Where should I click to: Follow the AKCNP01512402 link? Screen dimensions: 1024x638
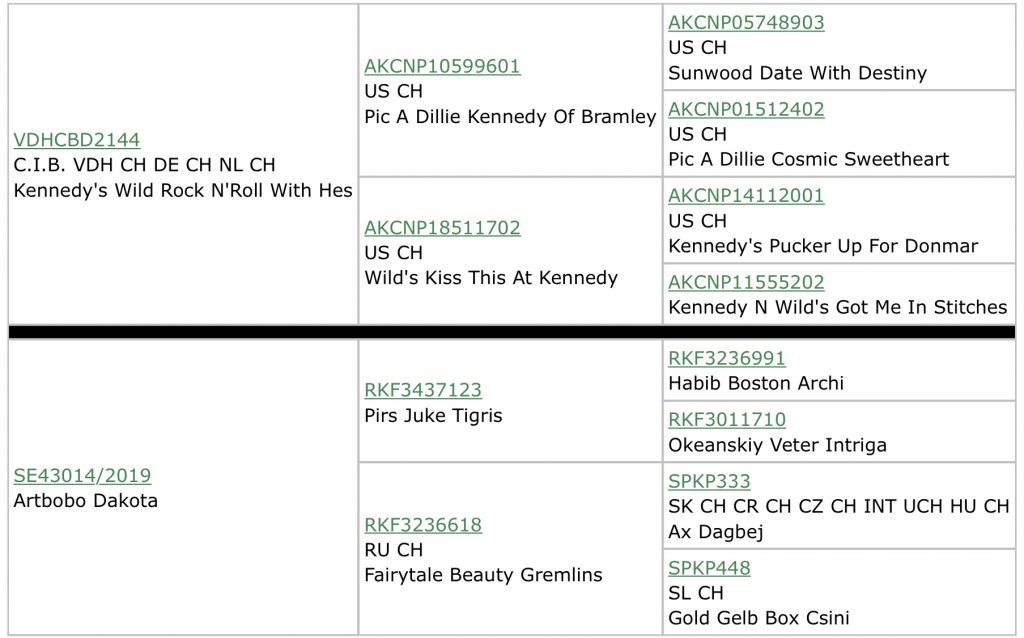(x=746, y=109)
